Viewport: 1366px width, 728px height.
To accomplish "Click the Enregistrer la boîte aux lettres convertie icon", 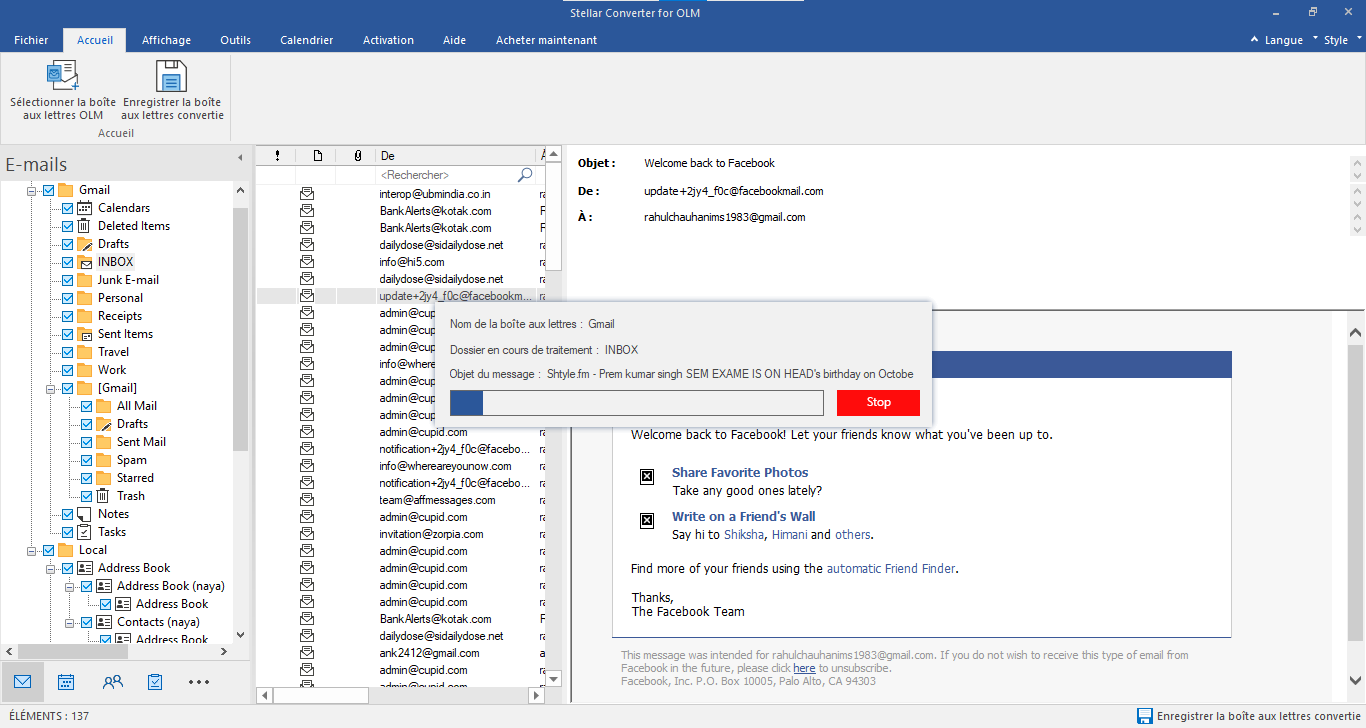I will pos(170,75).
